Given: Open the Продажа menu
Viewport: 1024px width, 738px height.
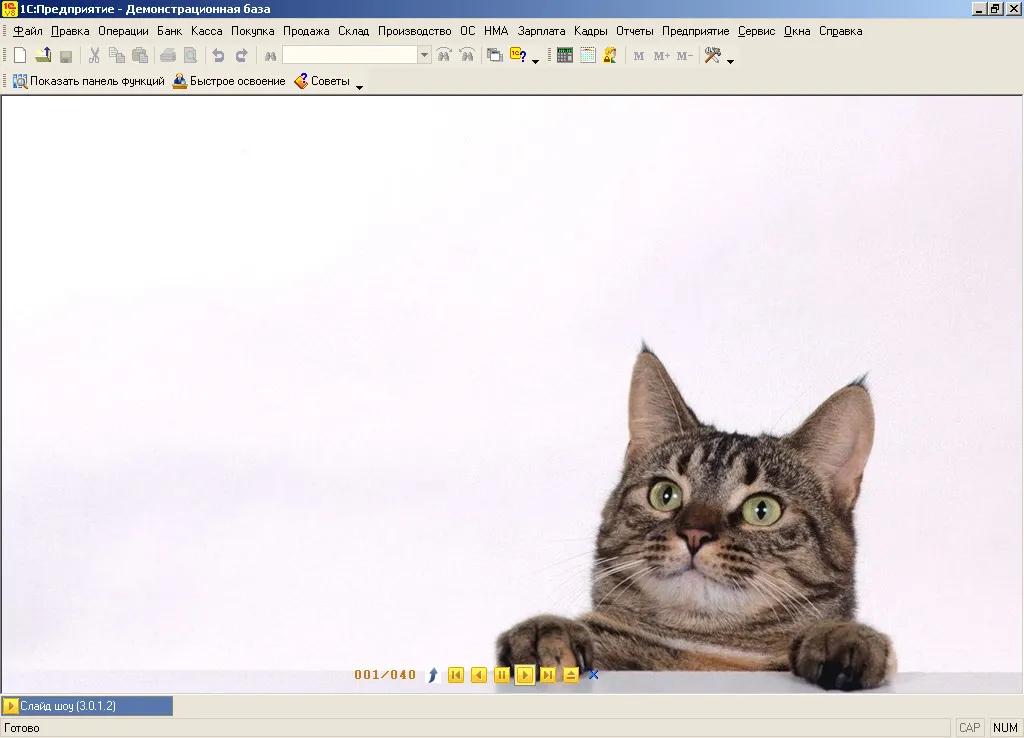Looking at the screenshot, I should coord(306,31).
